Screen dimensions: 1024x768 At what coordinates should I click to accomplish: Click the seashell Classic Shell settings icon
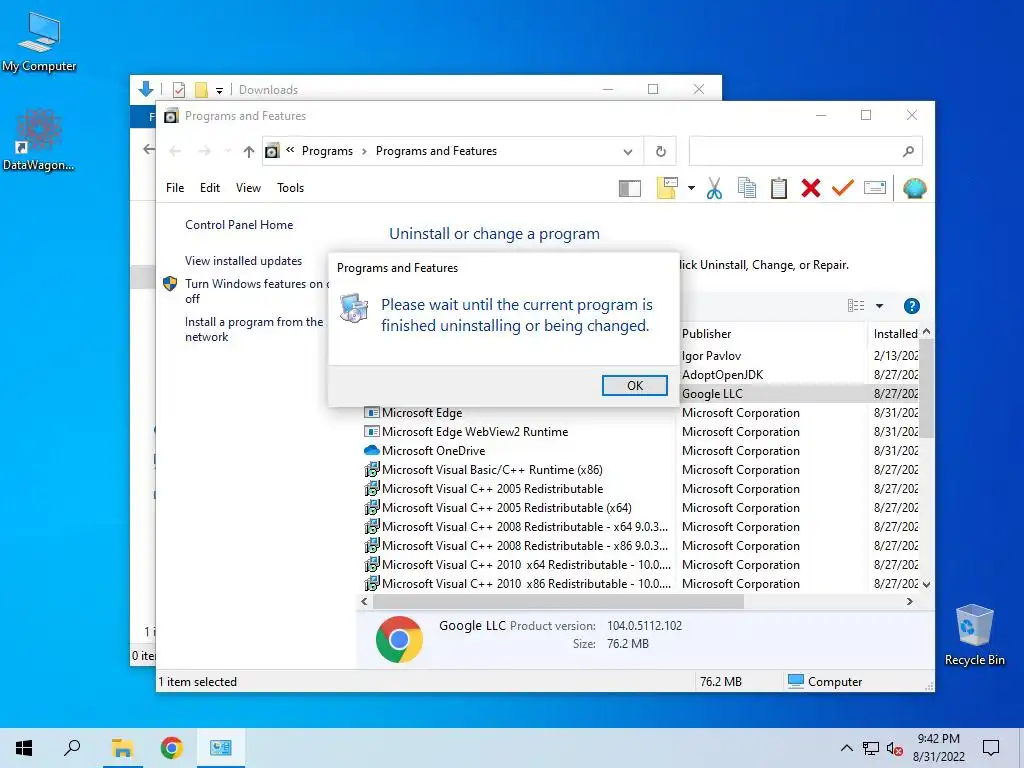914,189
